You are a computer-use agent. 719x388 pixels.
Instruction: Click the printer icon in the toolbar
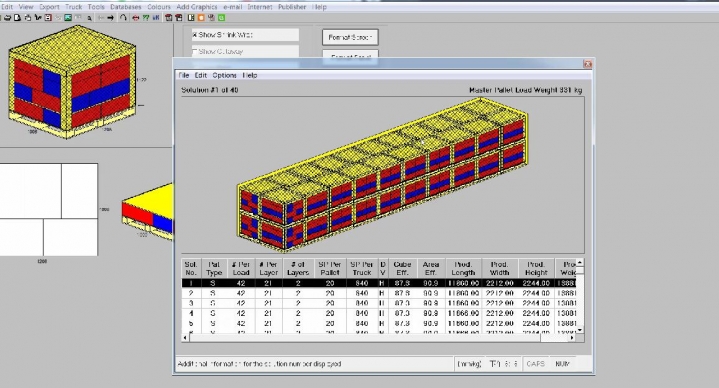(x=7, y=18)
